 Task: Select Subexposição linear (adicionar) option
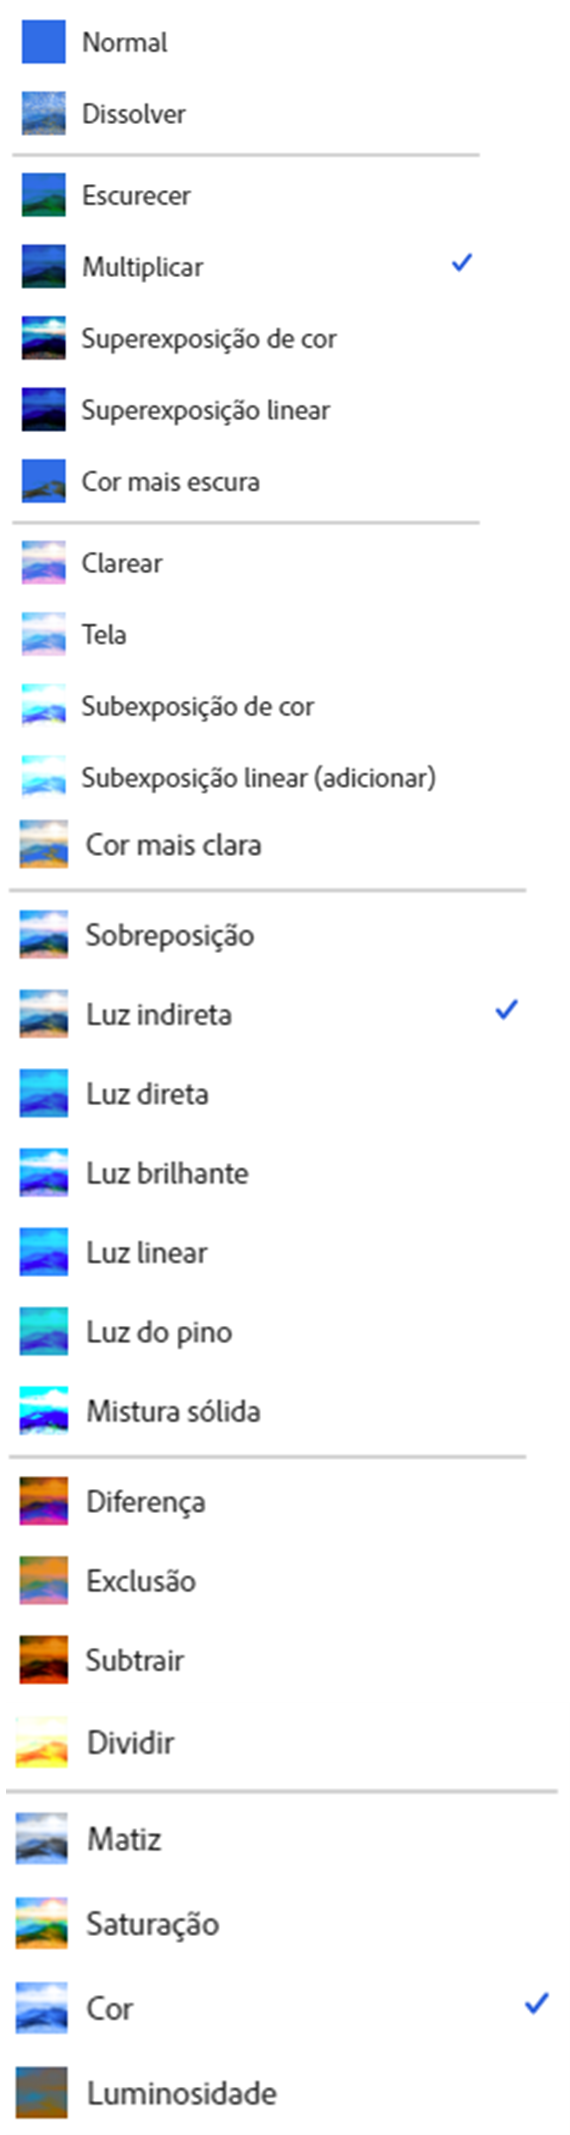pos(259,778)
